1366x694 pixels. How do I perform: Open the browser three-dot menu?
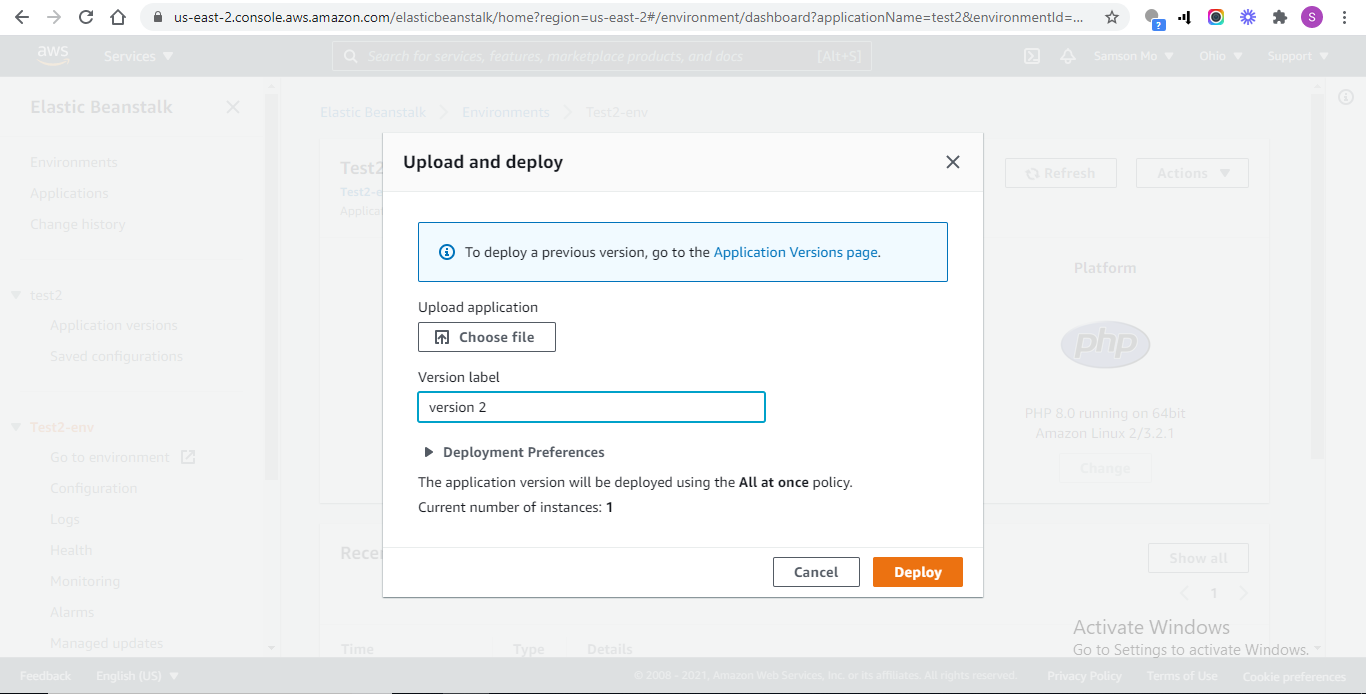(x=1345, y=17)
